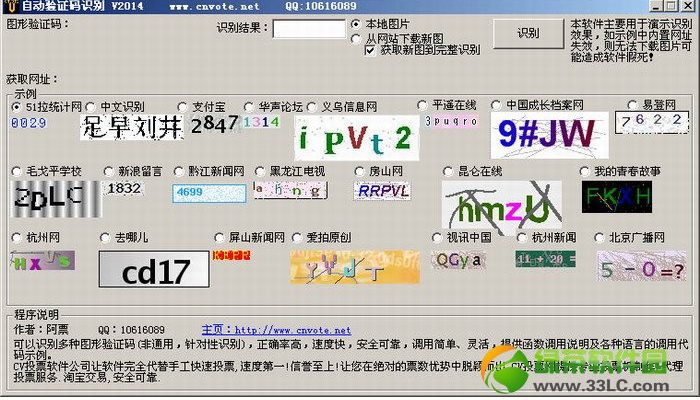
Task: Select the 51拉统计网 example radio button
Action: coord(17,106)
